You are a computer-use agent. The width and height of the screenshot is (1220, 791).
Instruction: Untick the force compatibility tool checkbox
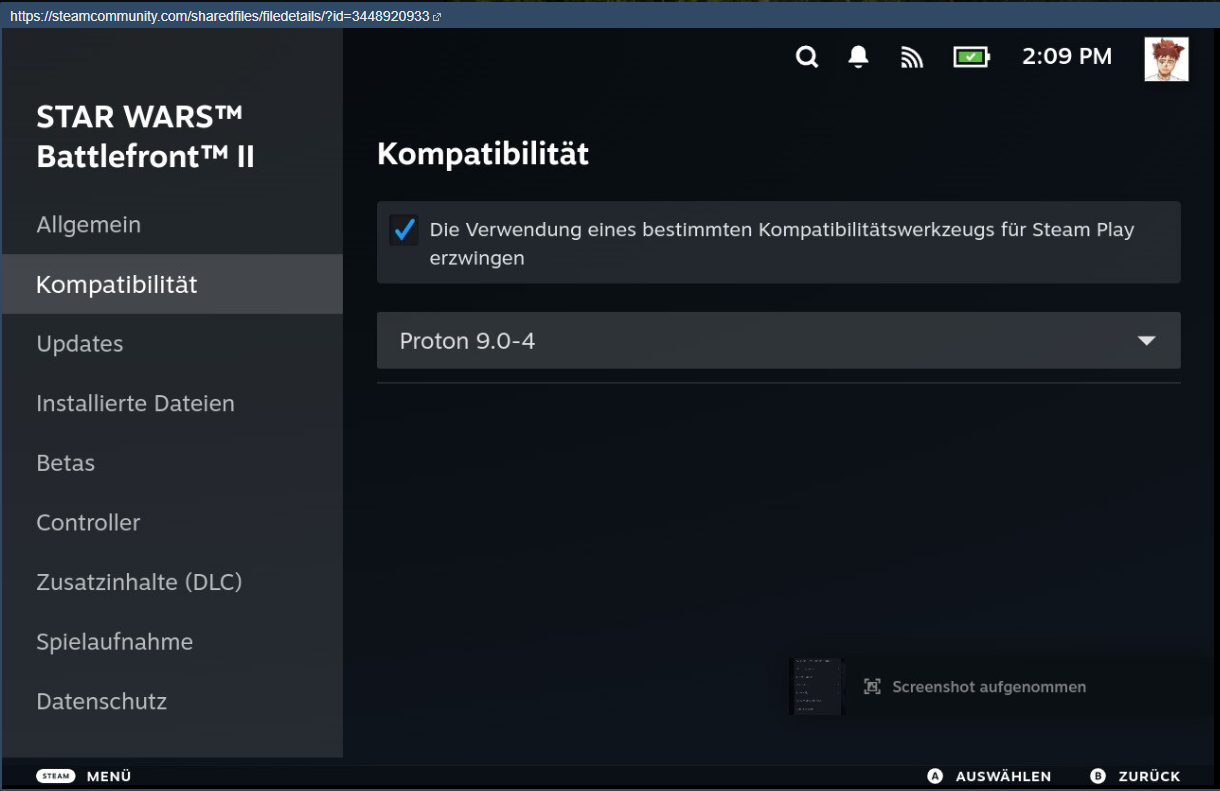(x=404, y=230)
